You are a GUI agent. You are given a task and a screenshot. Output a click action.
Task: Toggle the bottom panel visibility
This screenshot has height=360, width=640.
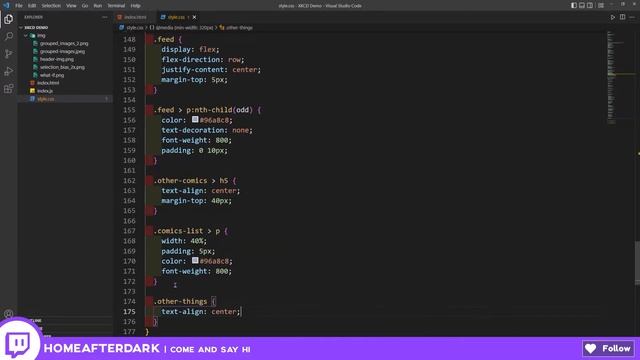[x=582, y=5]
